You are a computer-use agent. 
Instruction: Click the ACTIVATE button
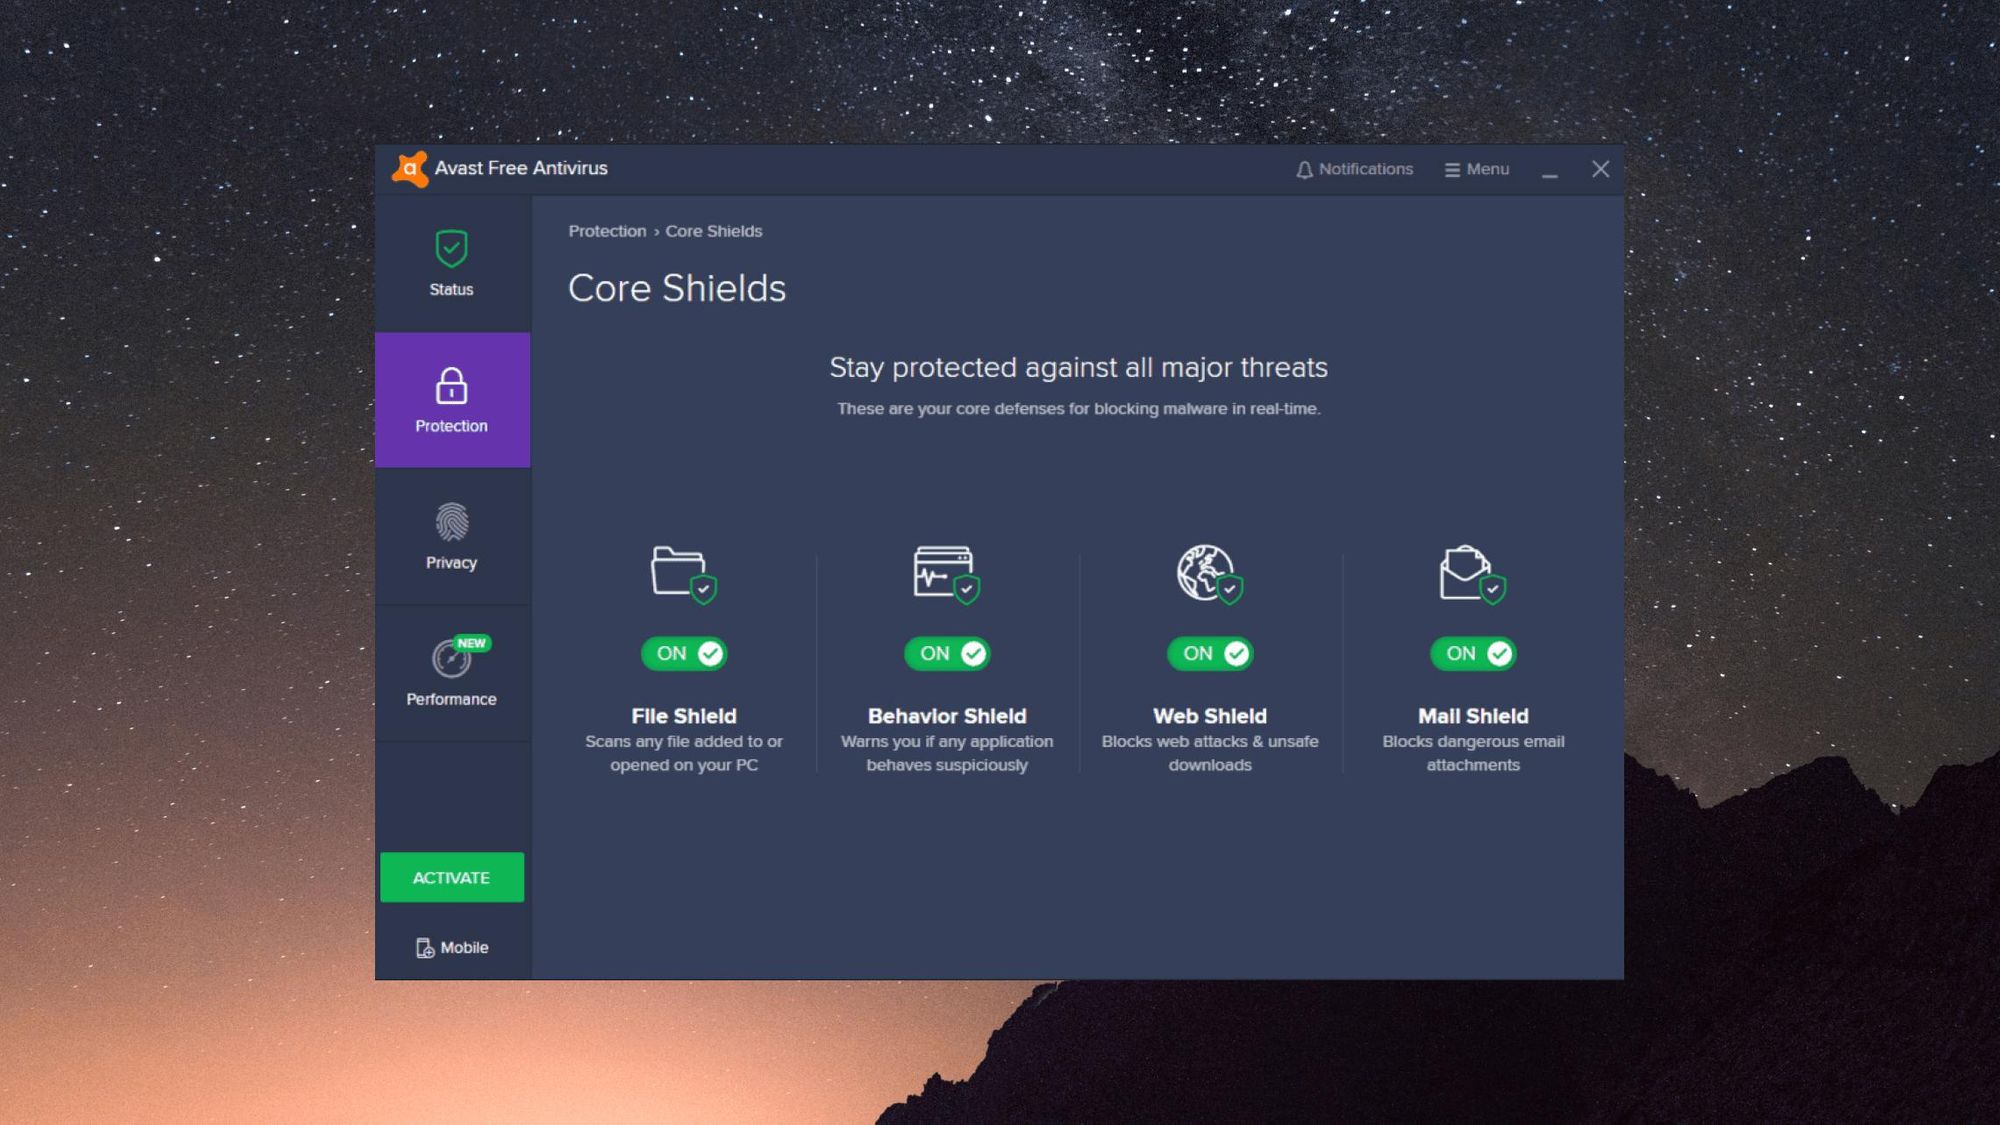(x=451, y=876)
